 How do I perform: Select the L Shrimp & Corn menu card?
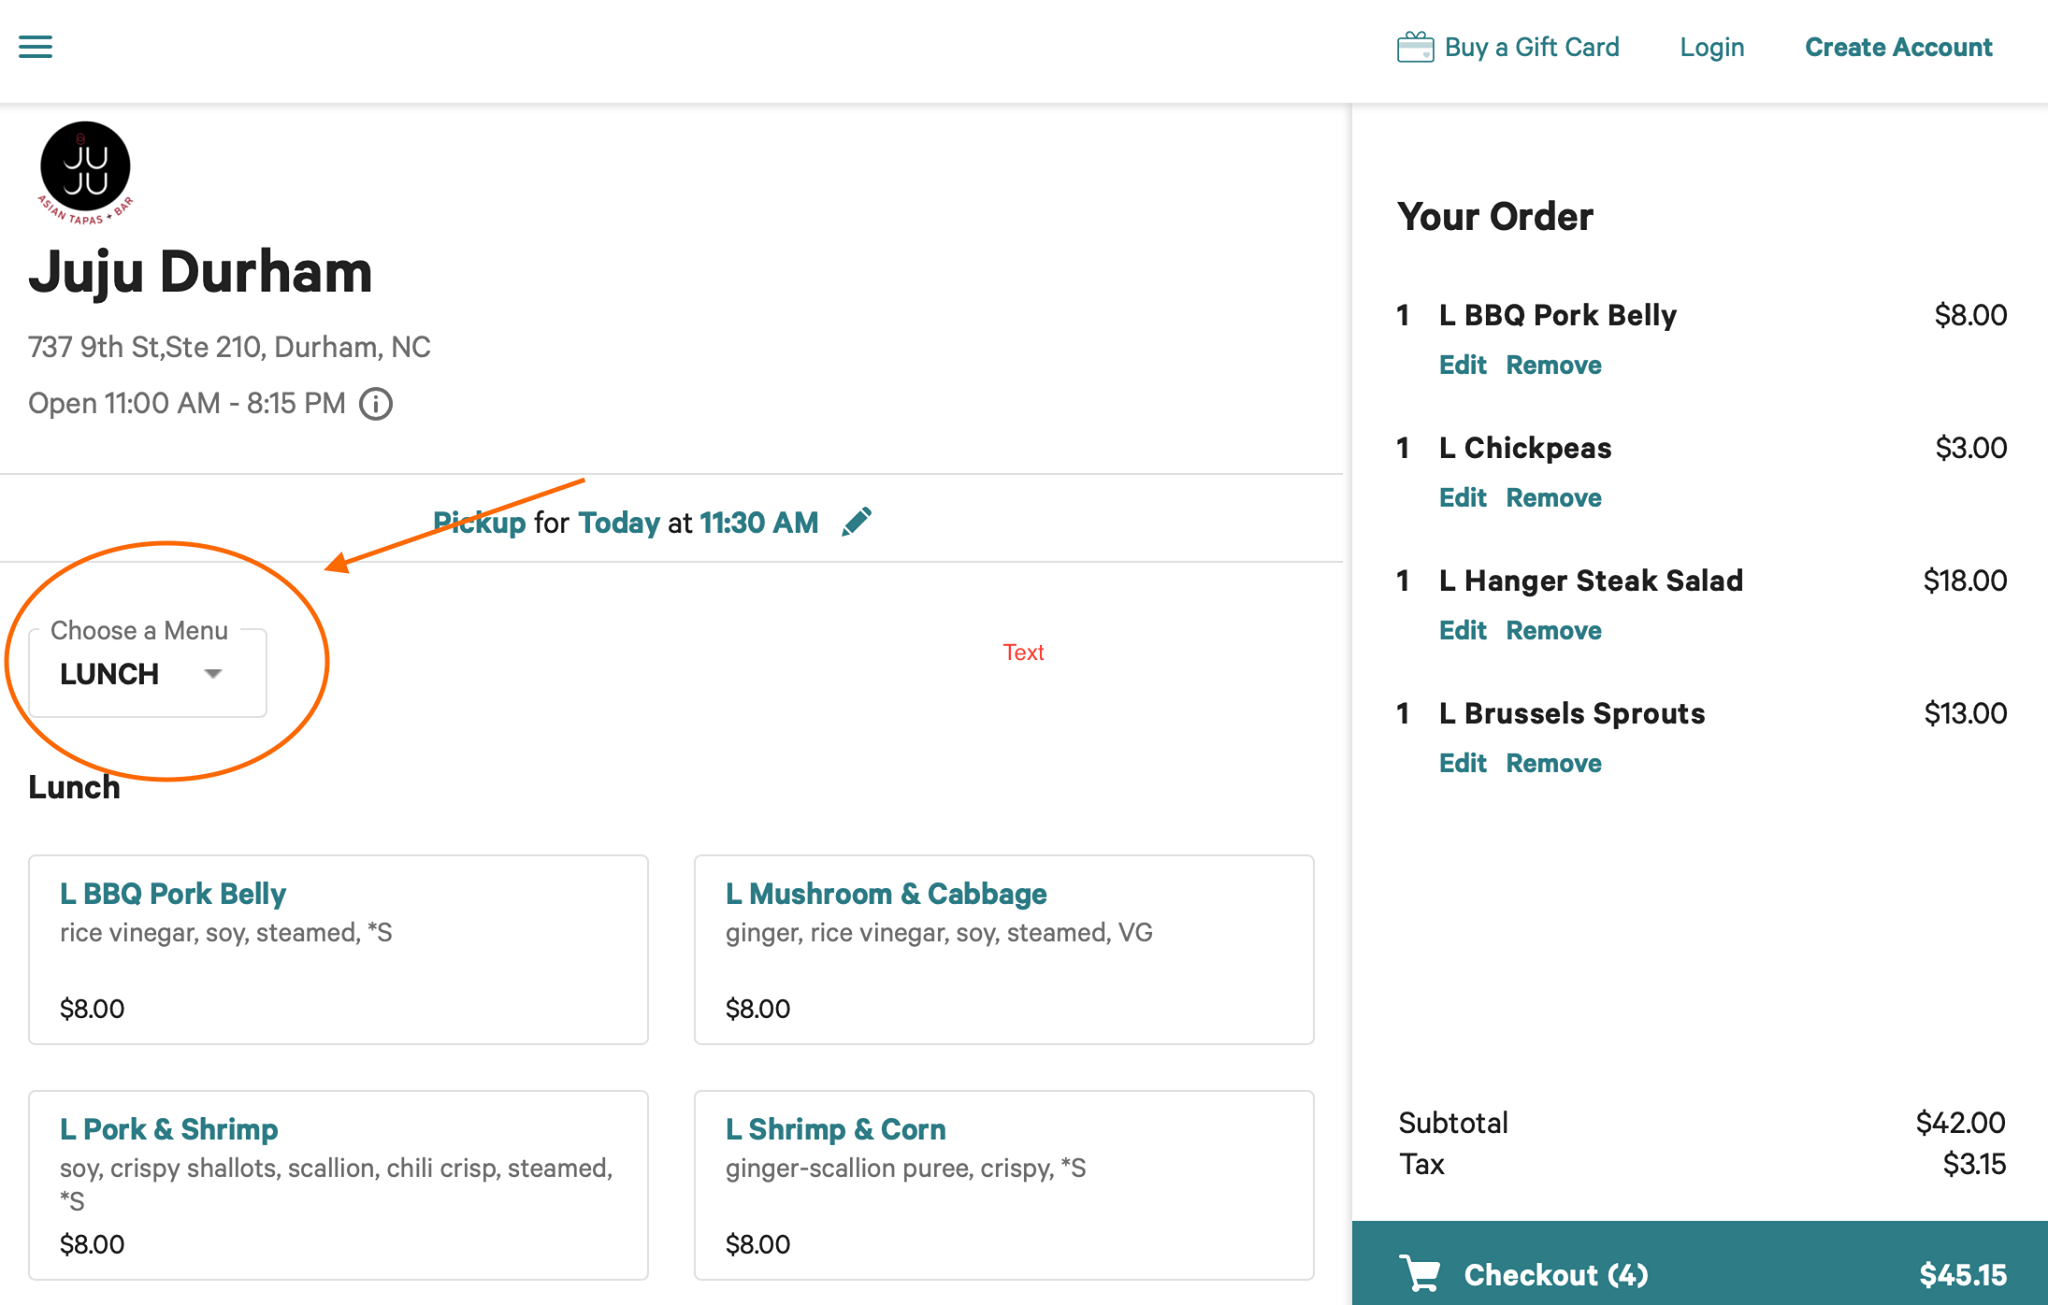tap(1003, 1184)
